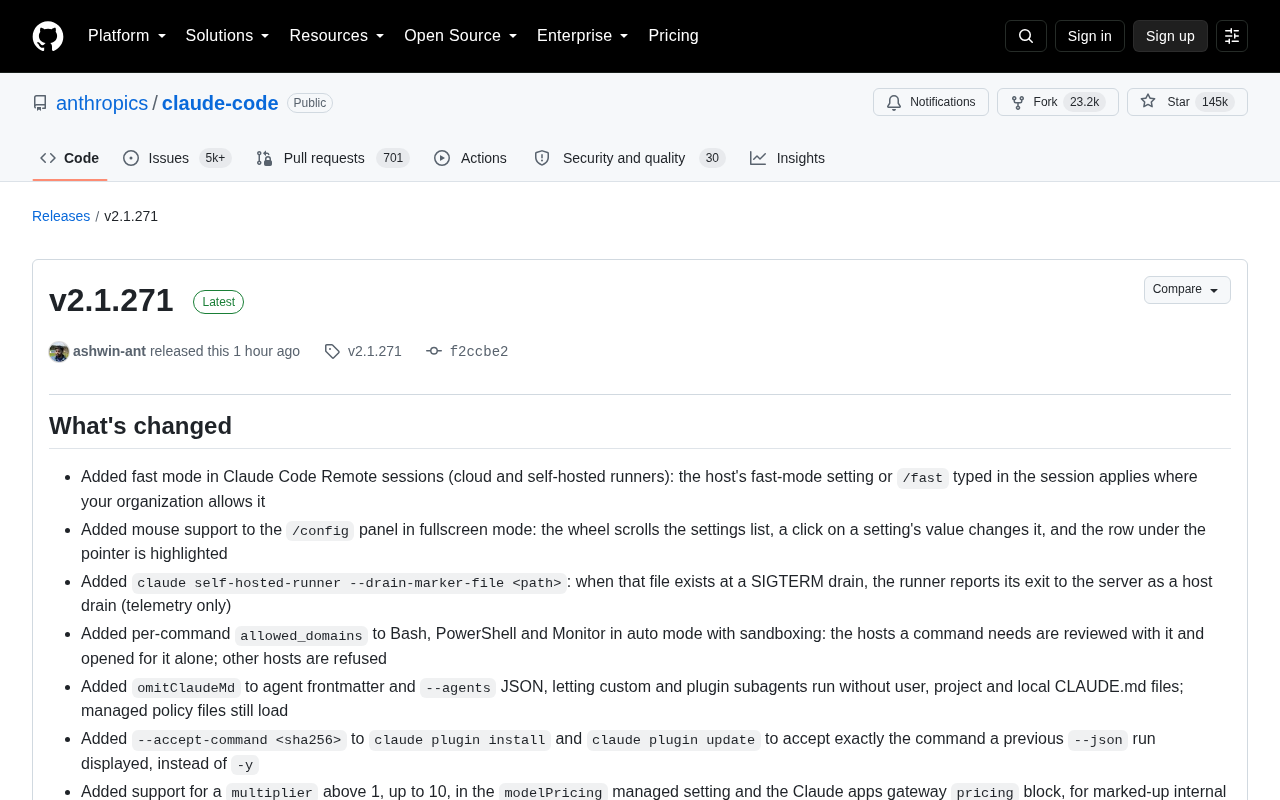The height and width of the screenshot is (800, 1280).
Task: Expand the Platform menu
Action: (x=127, y=36)
